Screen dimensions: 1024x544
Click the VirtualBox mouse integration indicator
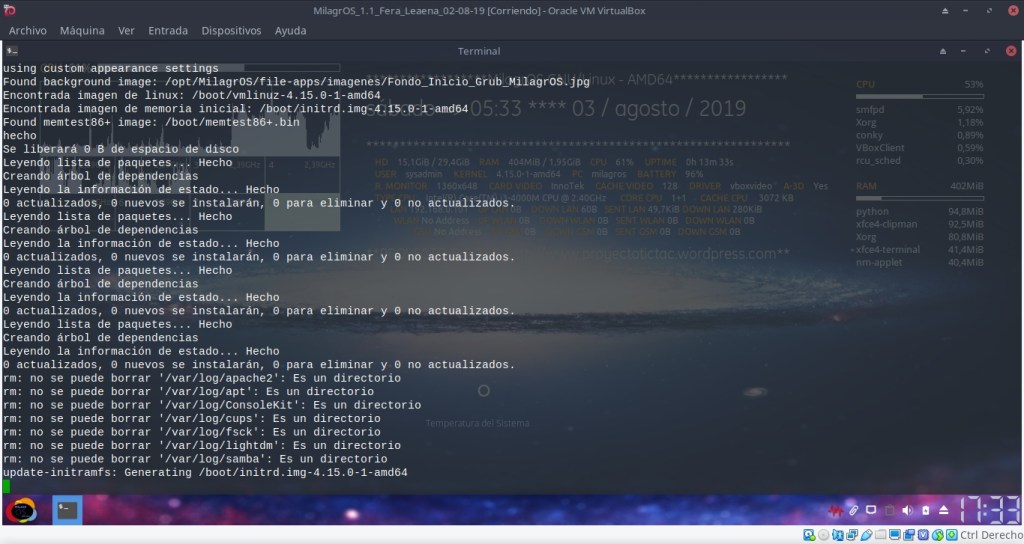(938, 535)
